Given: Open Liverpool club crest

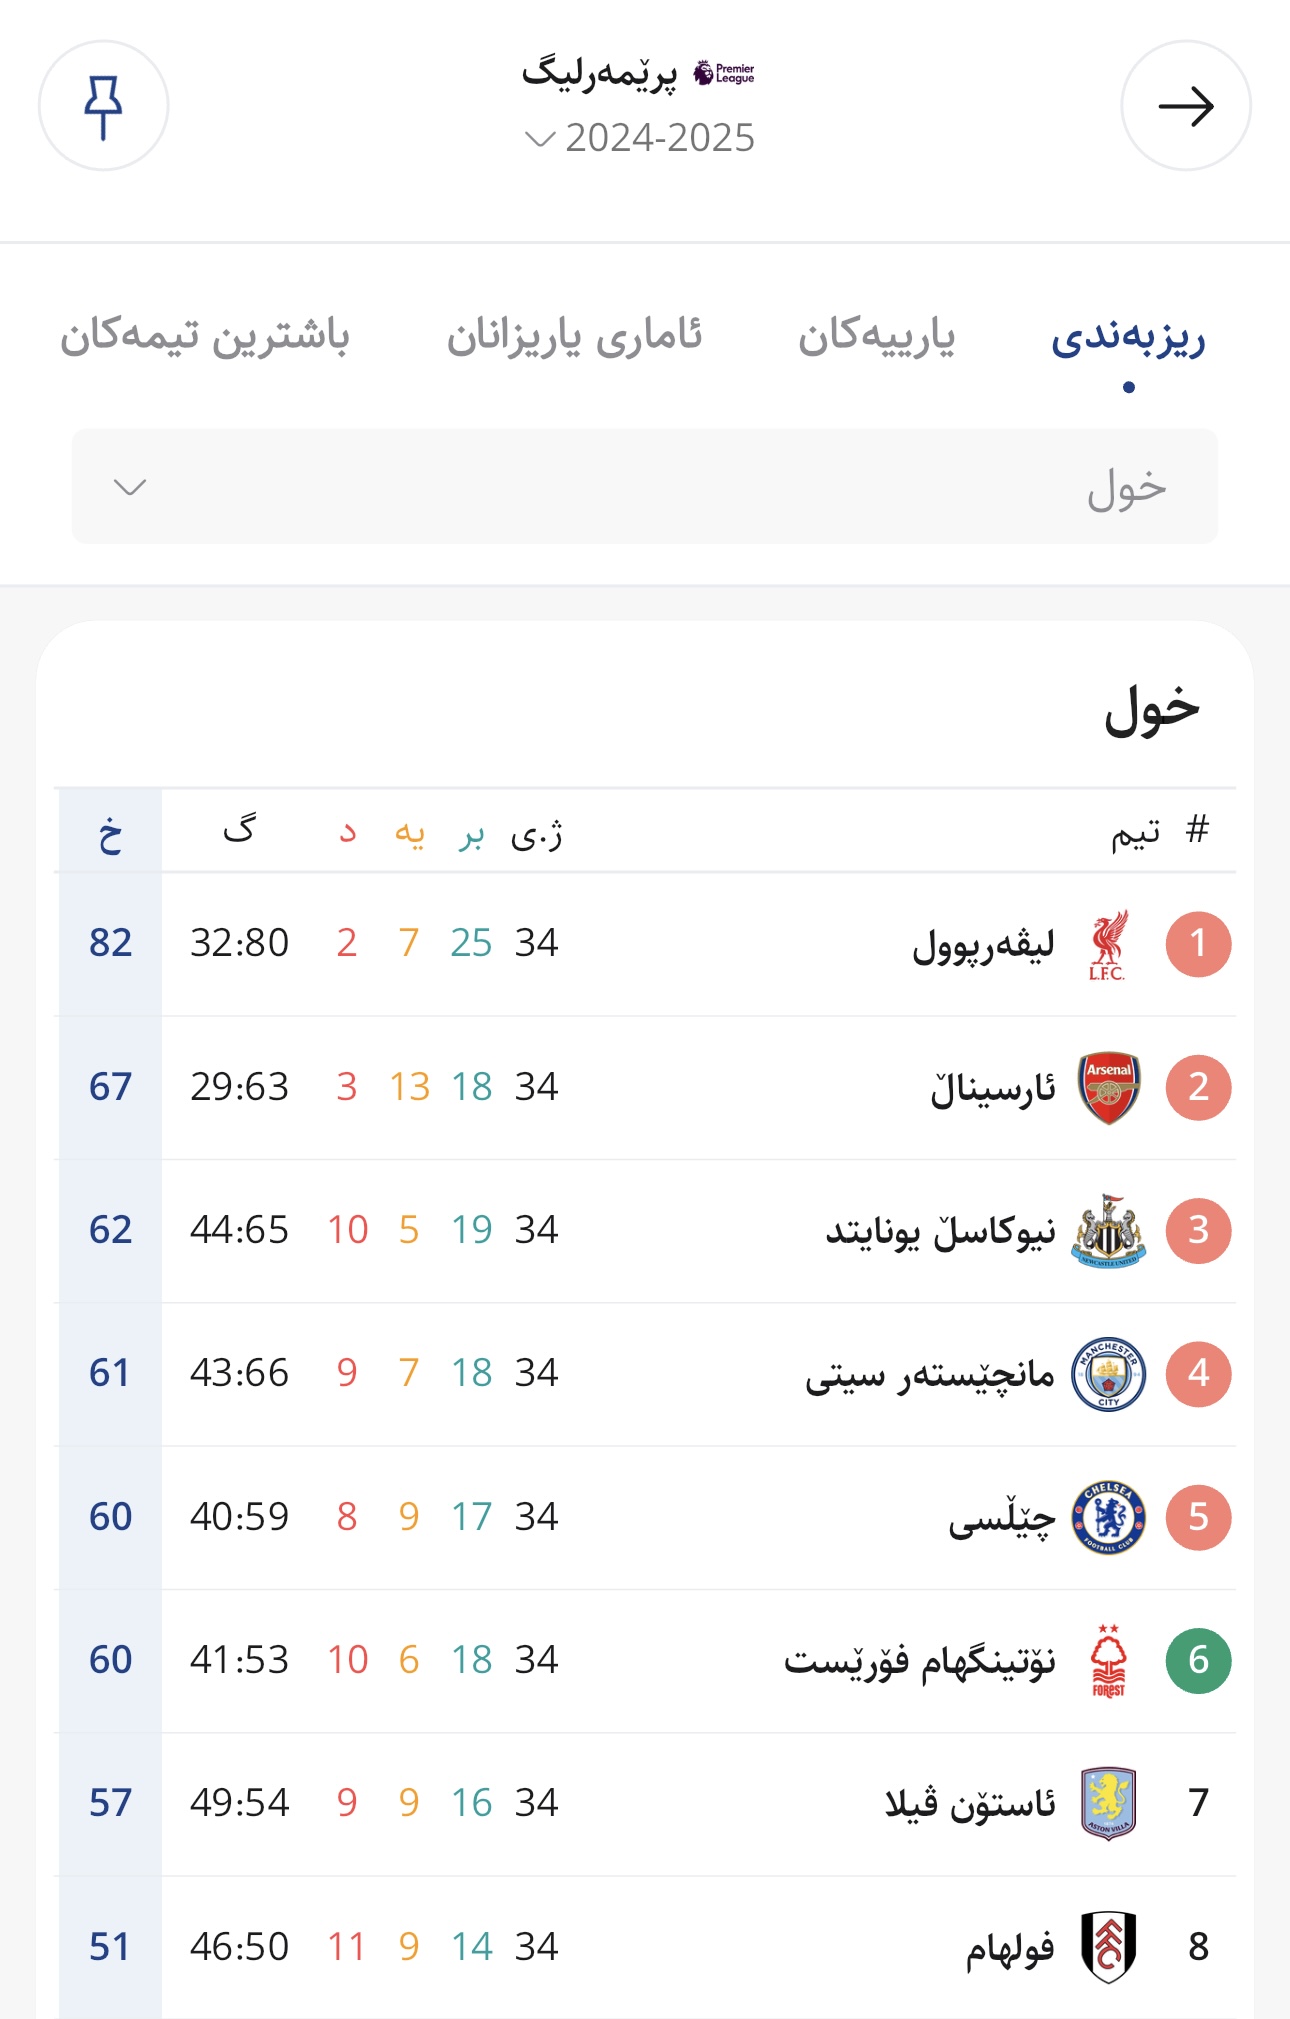Looking at the screenshot, I should pos(1108,944).
